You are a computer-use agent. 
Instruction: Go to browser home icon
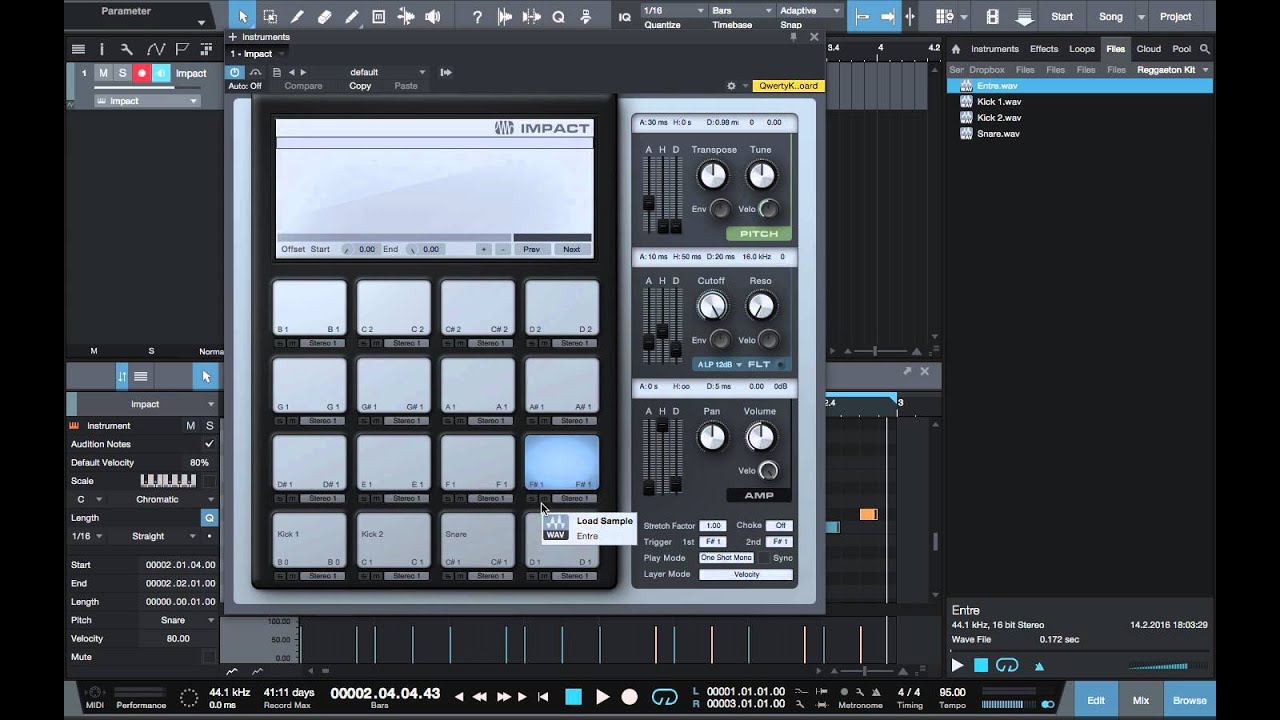coord(956,48)
